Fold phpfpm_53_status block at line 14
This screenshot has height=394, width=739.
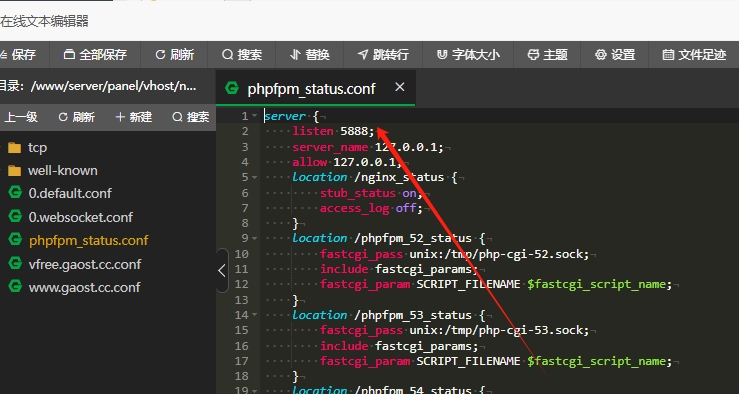pos(255,315)
